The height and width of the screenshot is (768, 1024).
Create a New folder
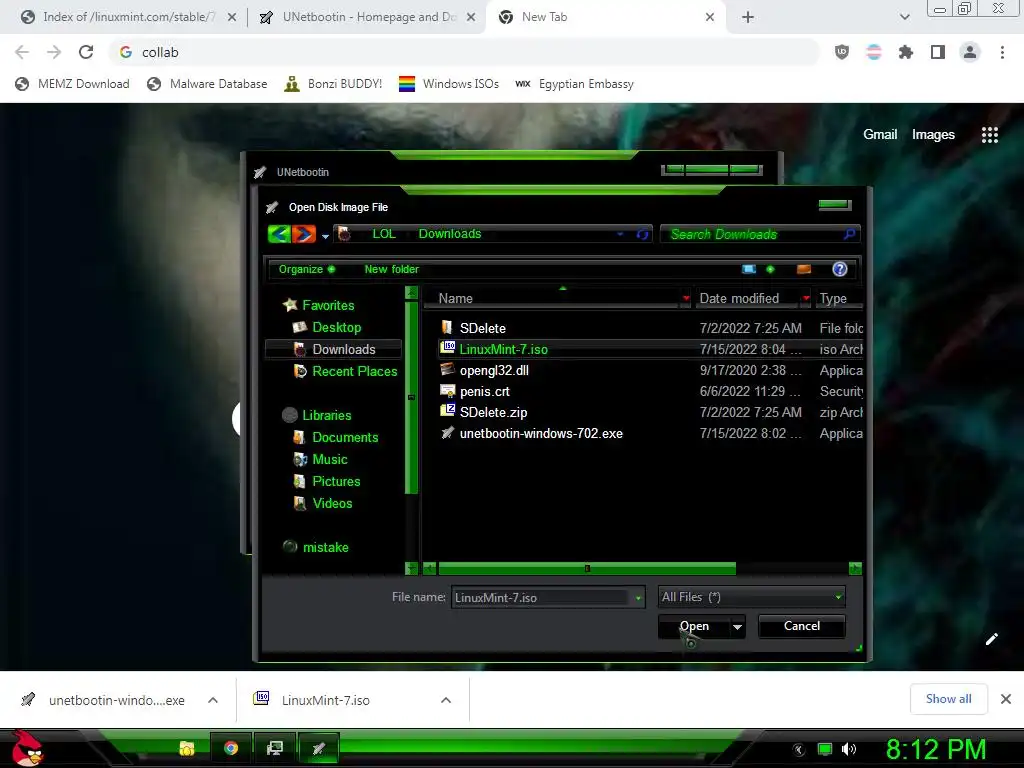(391, 269)
